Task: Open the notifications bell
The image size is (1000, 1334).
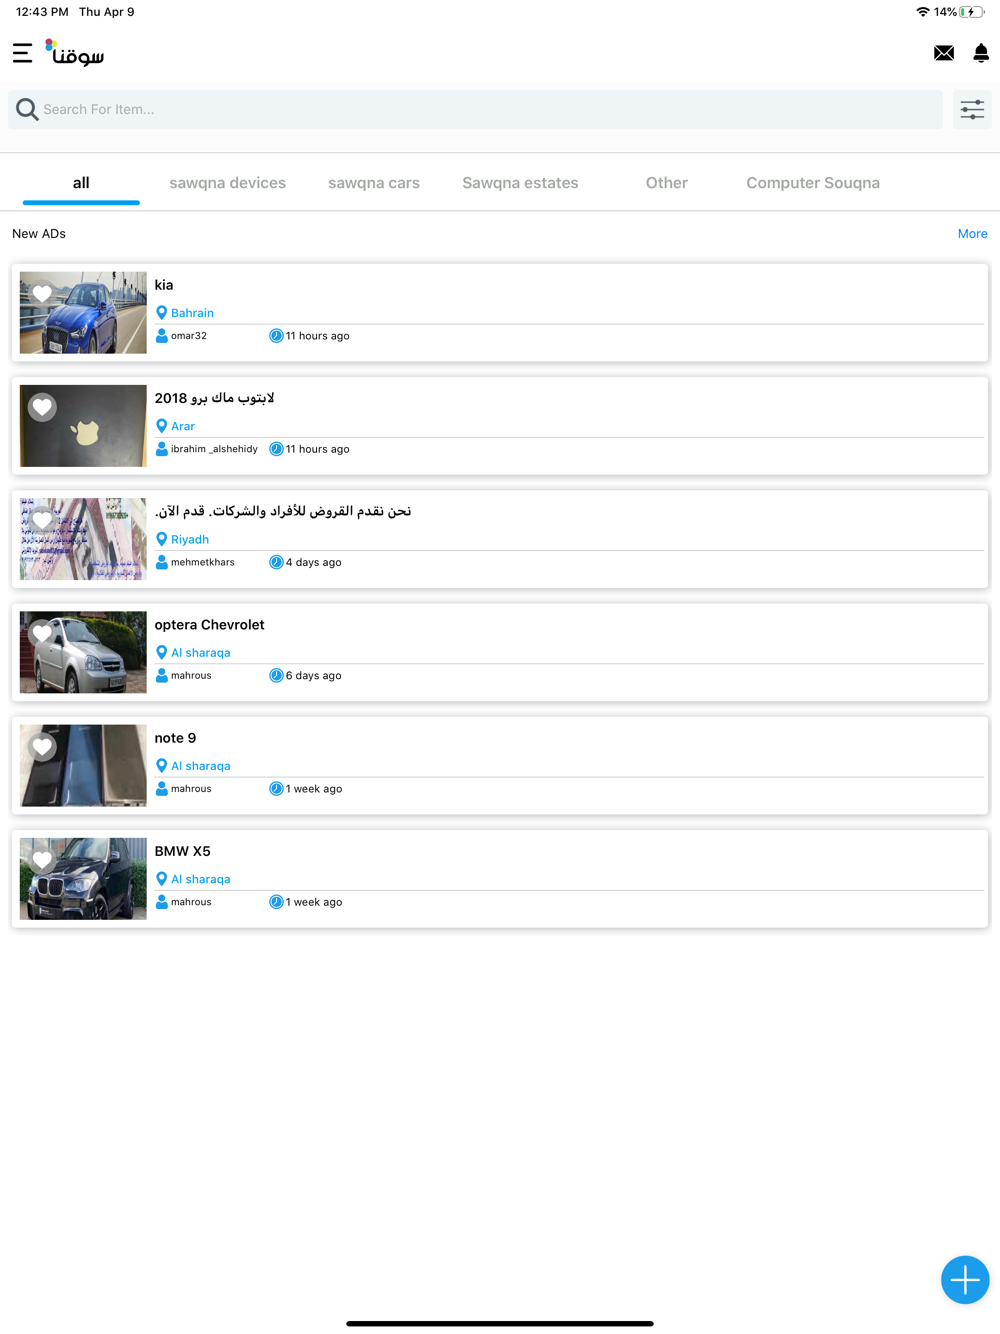Action: click(x=981, y=53)
